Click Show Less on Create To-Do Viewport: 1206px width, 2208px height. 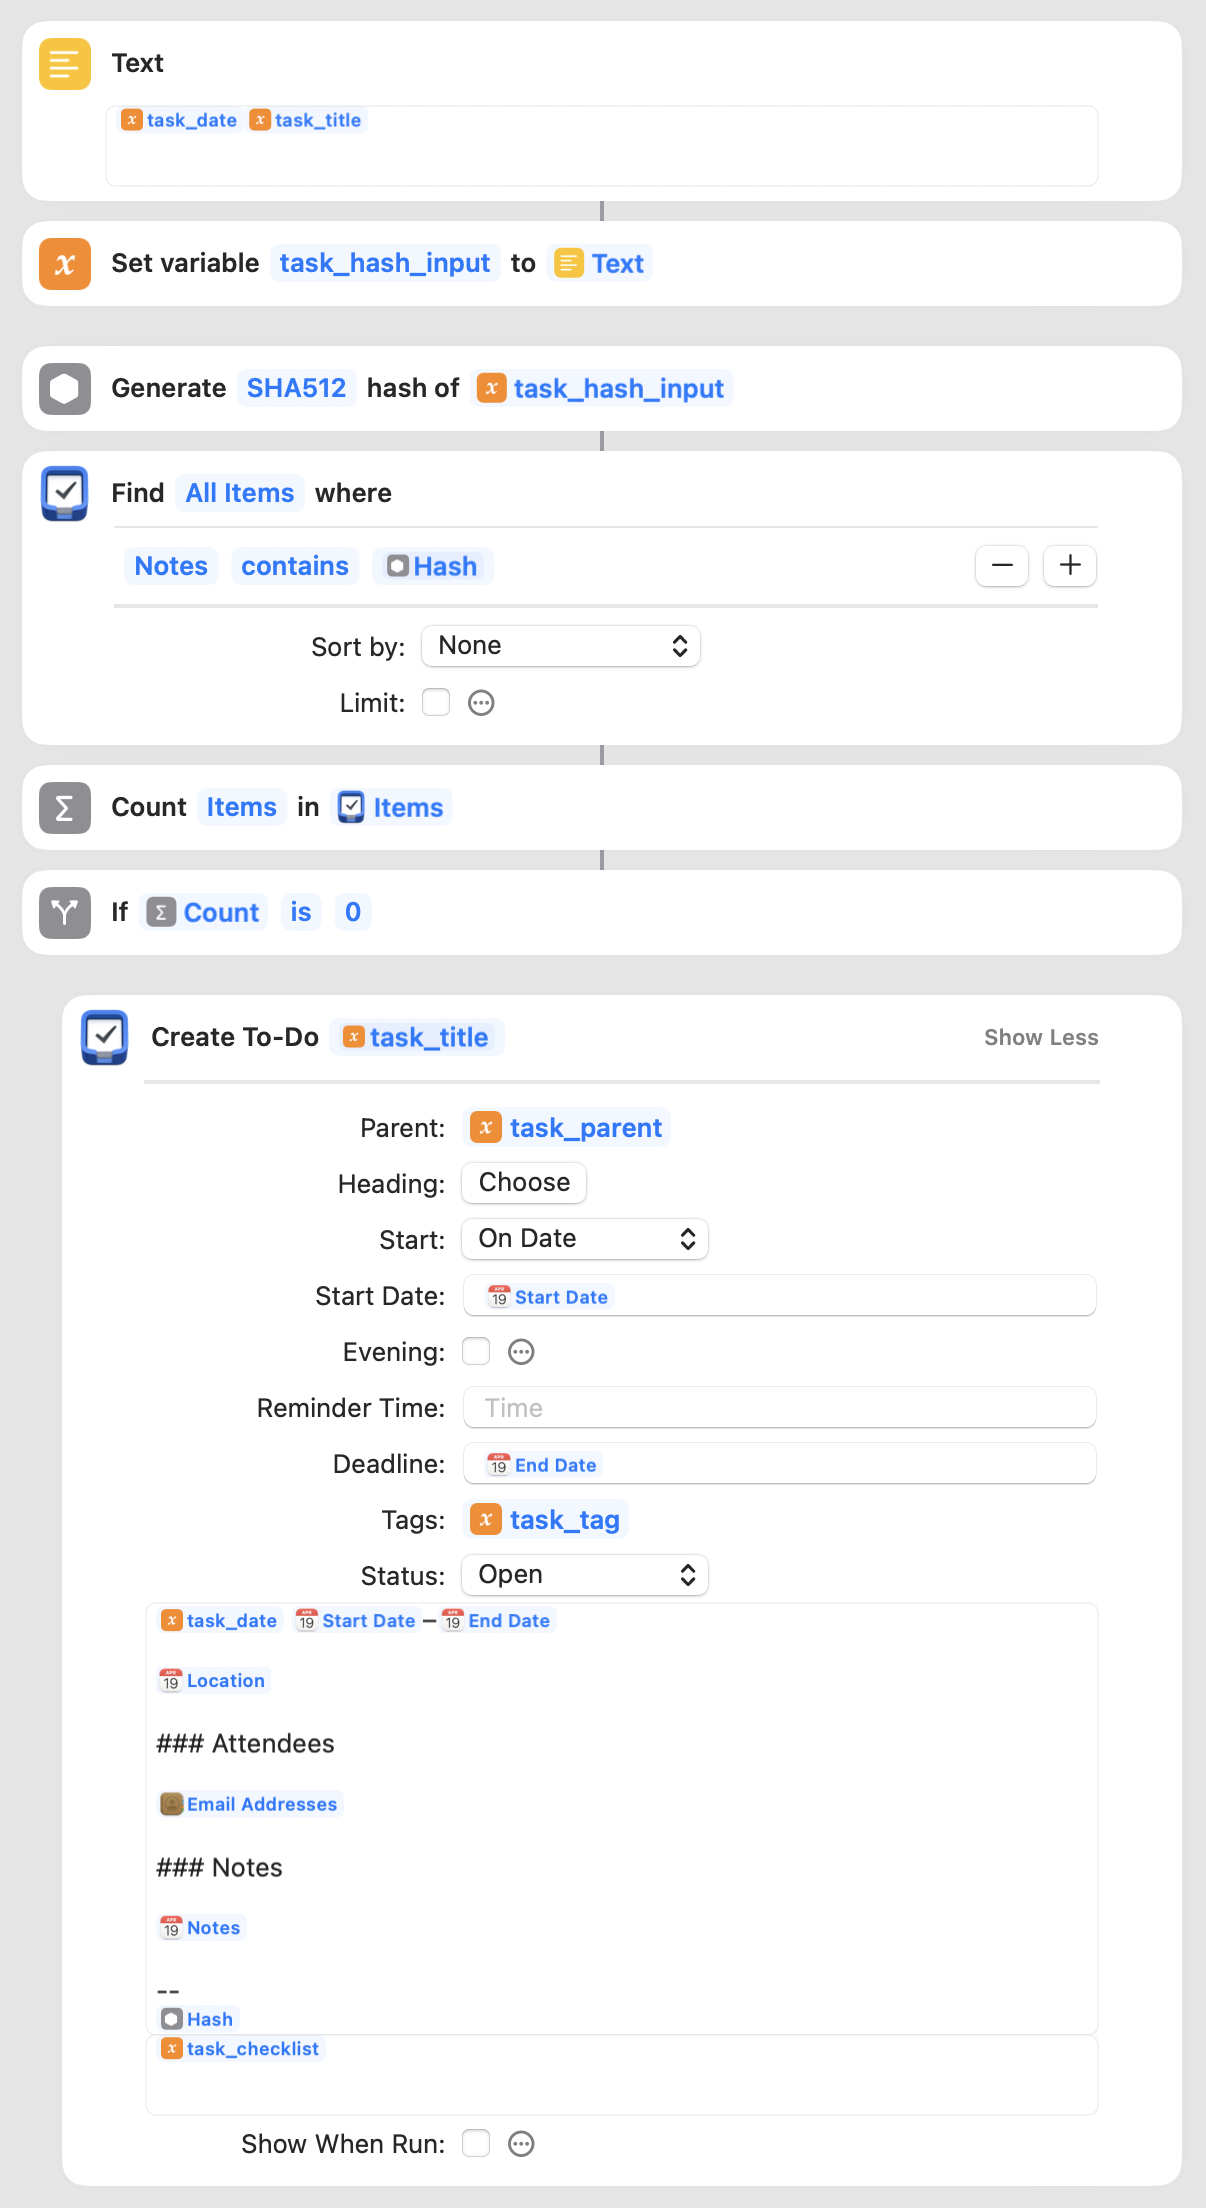pyautogui.click(x=1040, y=1038)
